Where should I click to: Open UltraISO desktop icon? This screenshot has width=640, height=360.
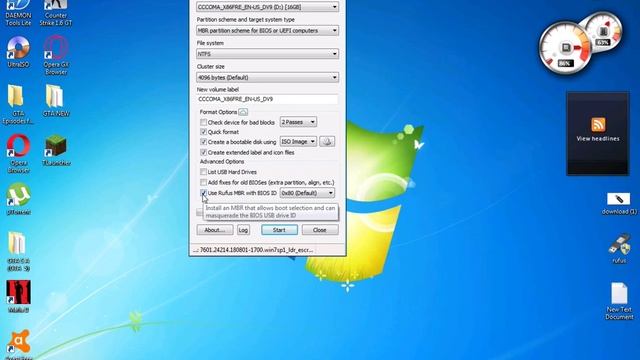tap(18, 51)
